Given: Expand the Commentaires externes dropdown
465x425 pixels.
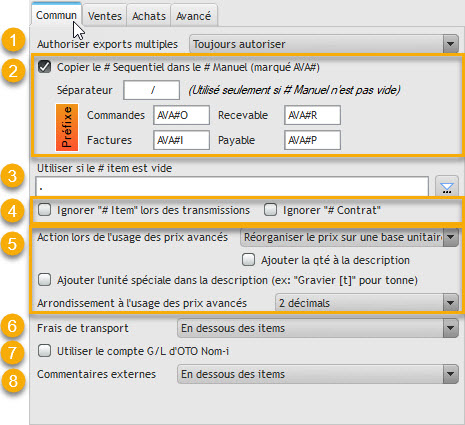Looking at the screenshot, I should (318, 374).
